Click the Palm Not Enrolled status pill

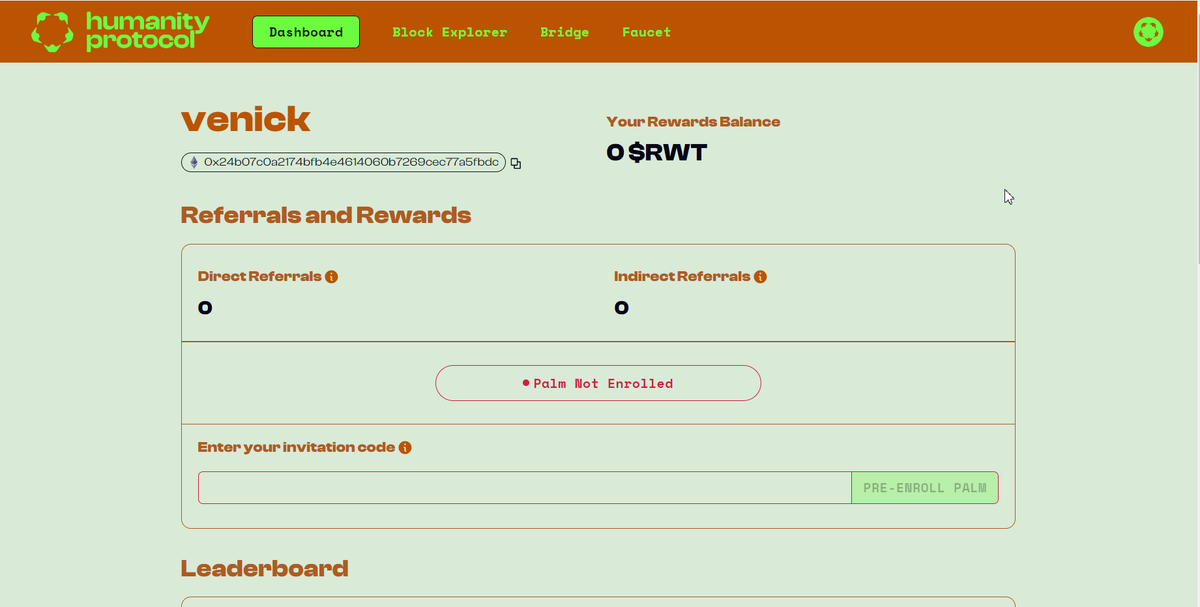coord(598,383)
